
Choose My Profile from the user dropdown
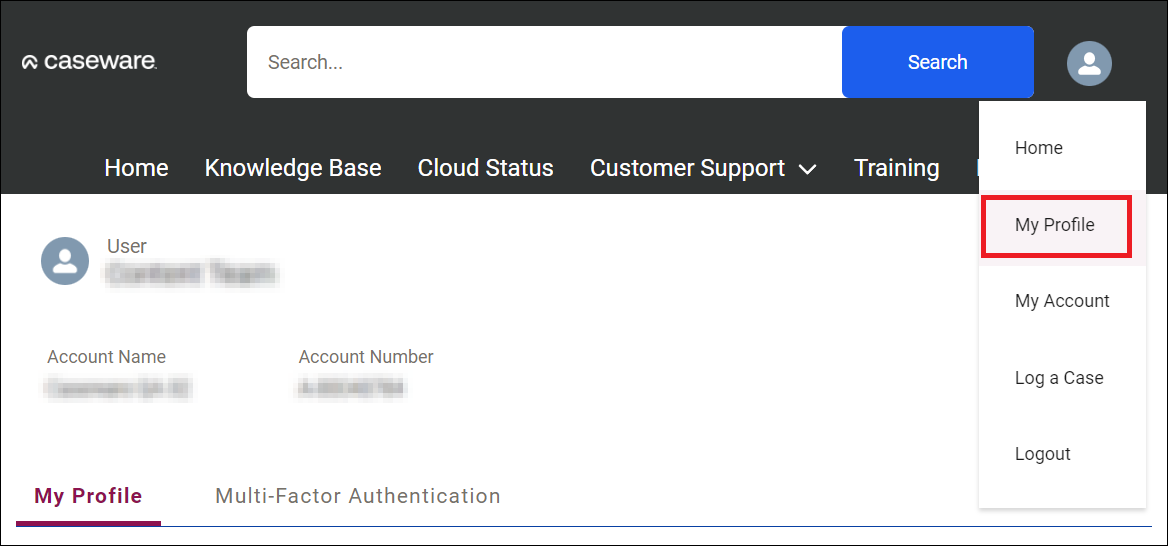click(1055, 225)
